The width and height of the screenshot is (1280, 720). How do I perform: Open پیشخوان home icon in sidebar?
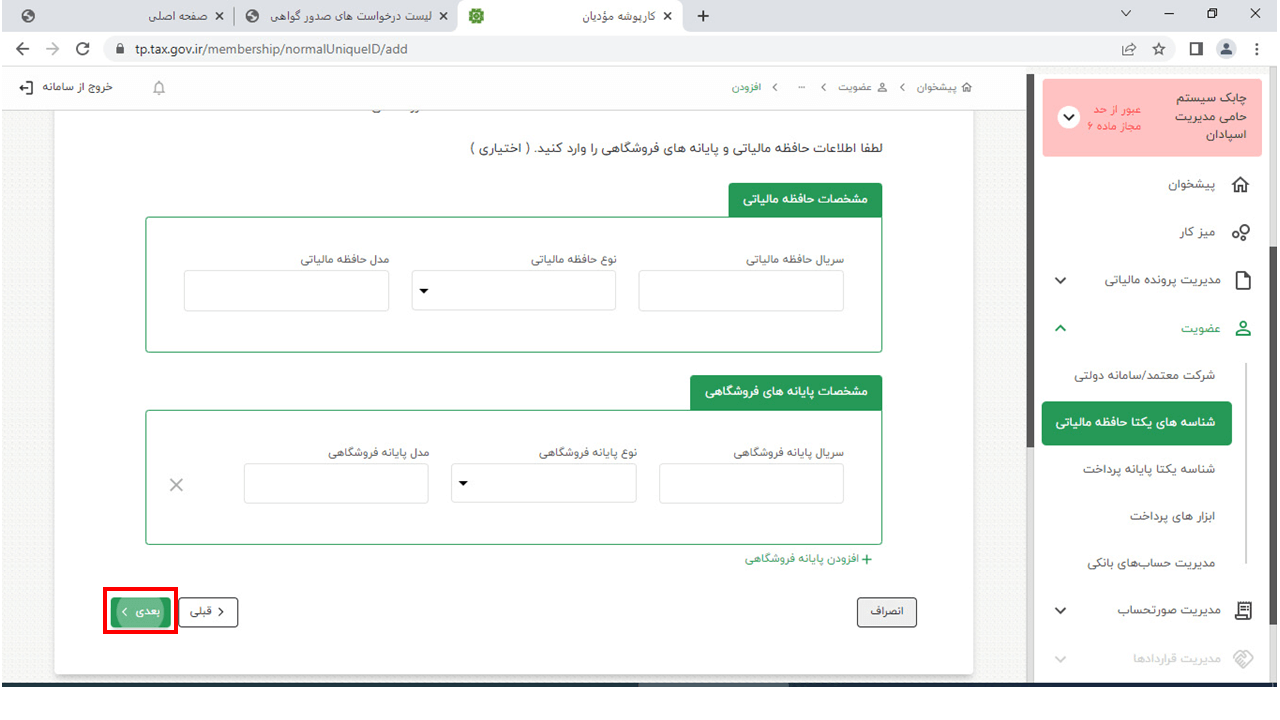point(1240,185)
